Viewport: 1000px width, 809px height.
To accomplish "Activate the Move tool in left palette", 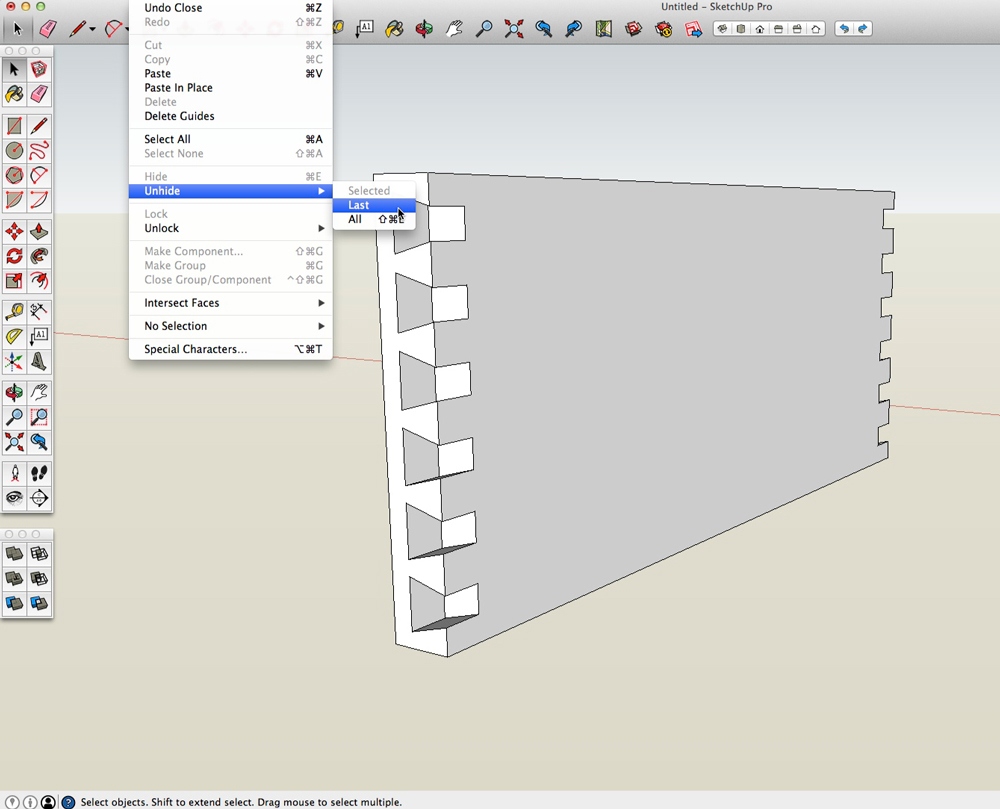I will coord(14,232).
